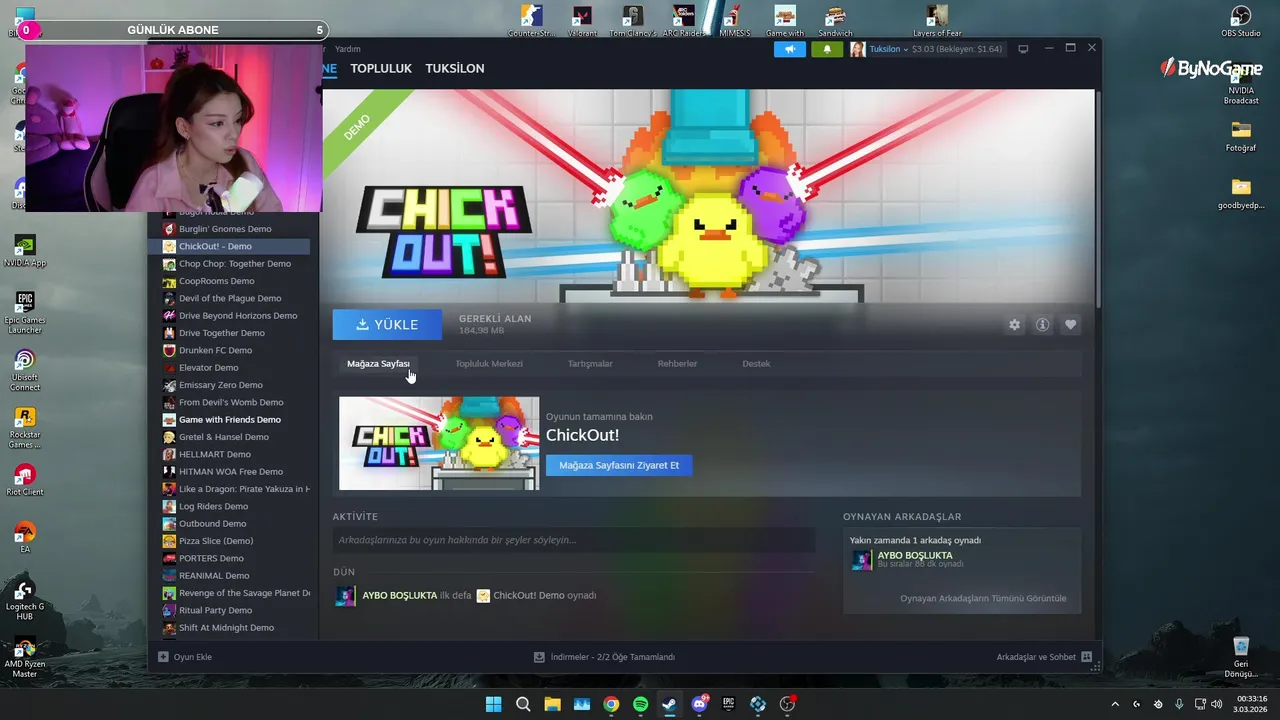Open Tom Clancy's desktop shortcut

click(632, 20)
